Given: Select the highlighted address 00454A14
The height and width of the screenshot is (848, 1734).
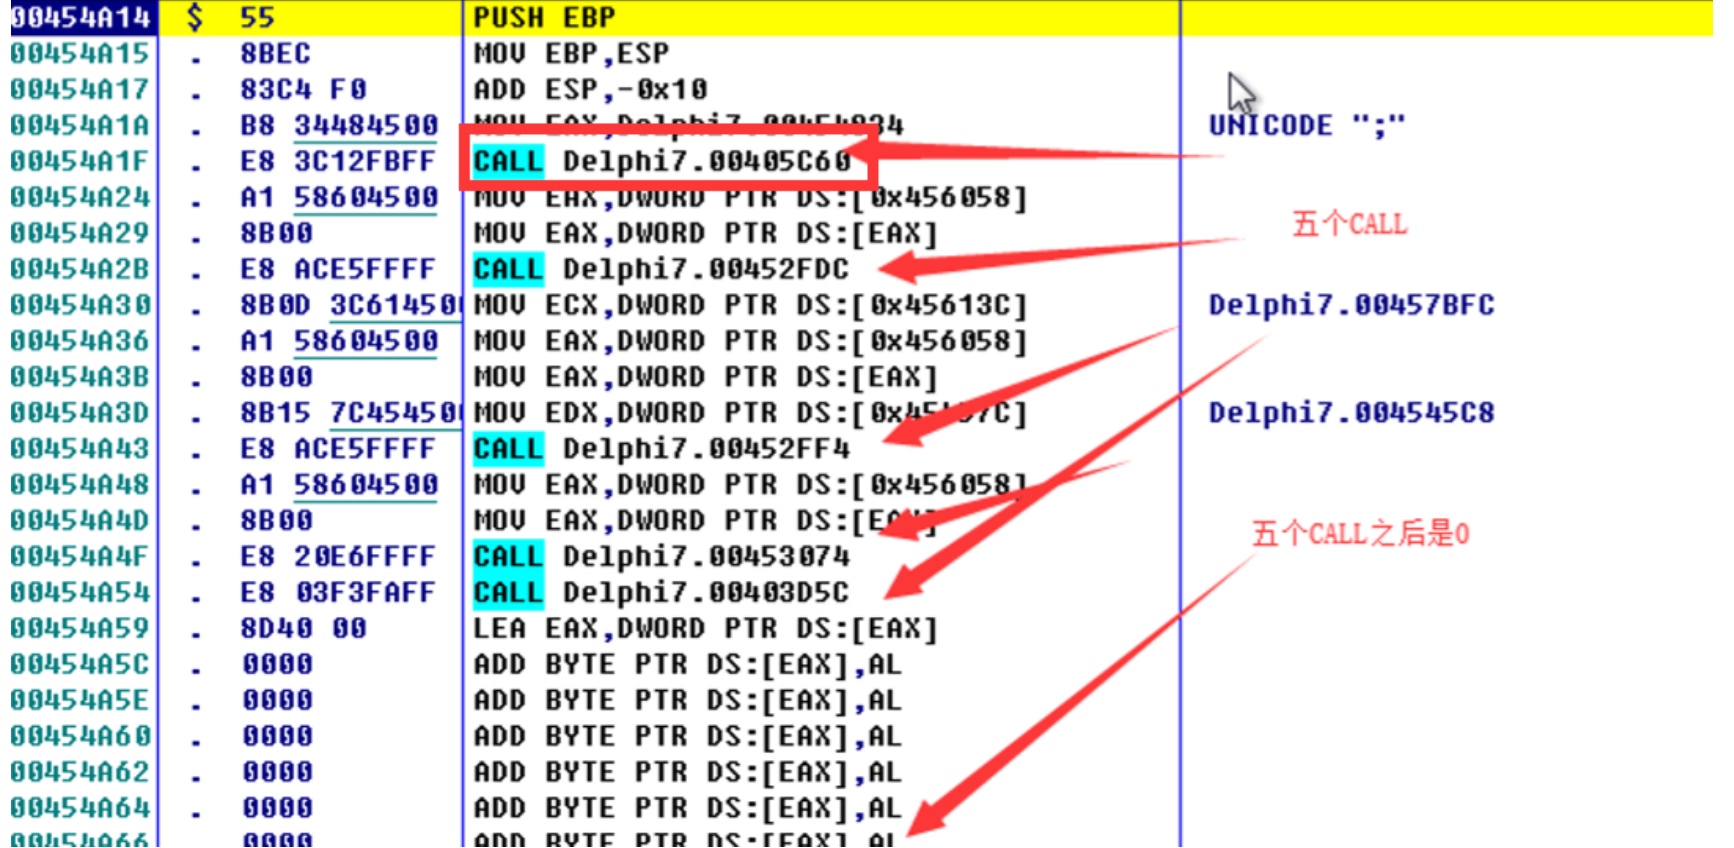Looking at the screenshot, I should (80, 18).
